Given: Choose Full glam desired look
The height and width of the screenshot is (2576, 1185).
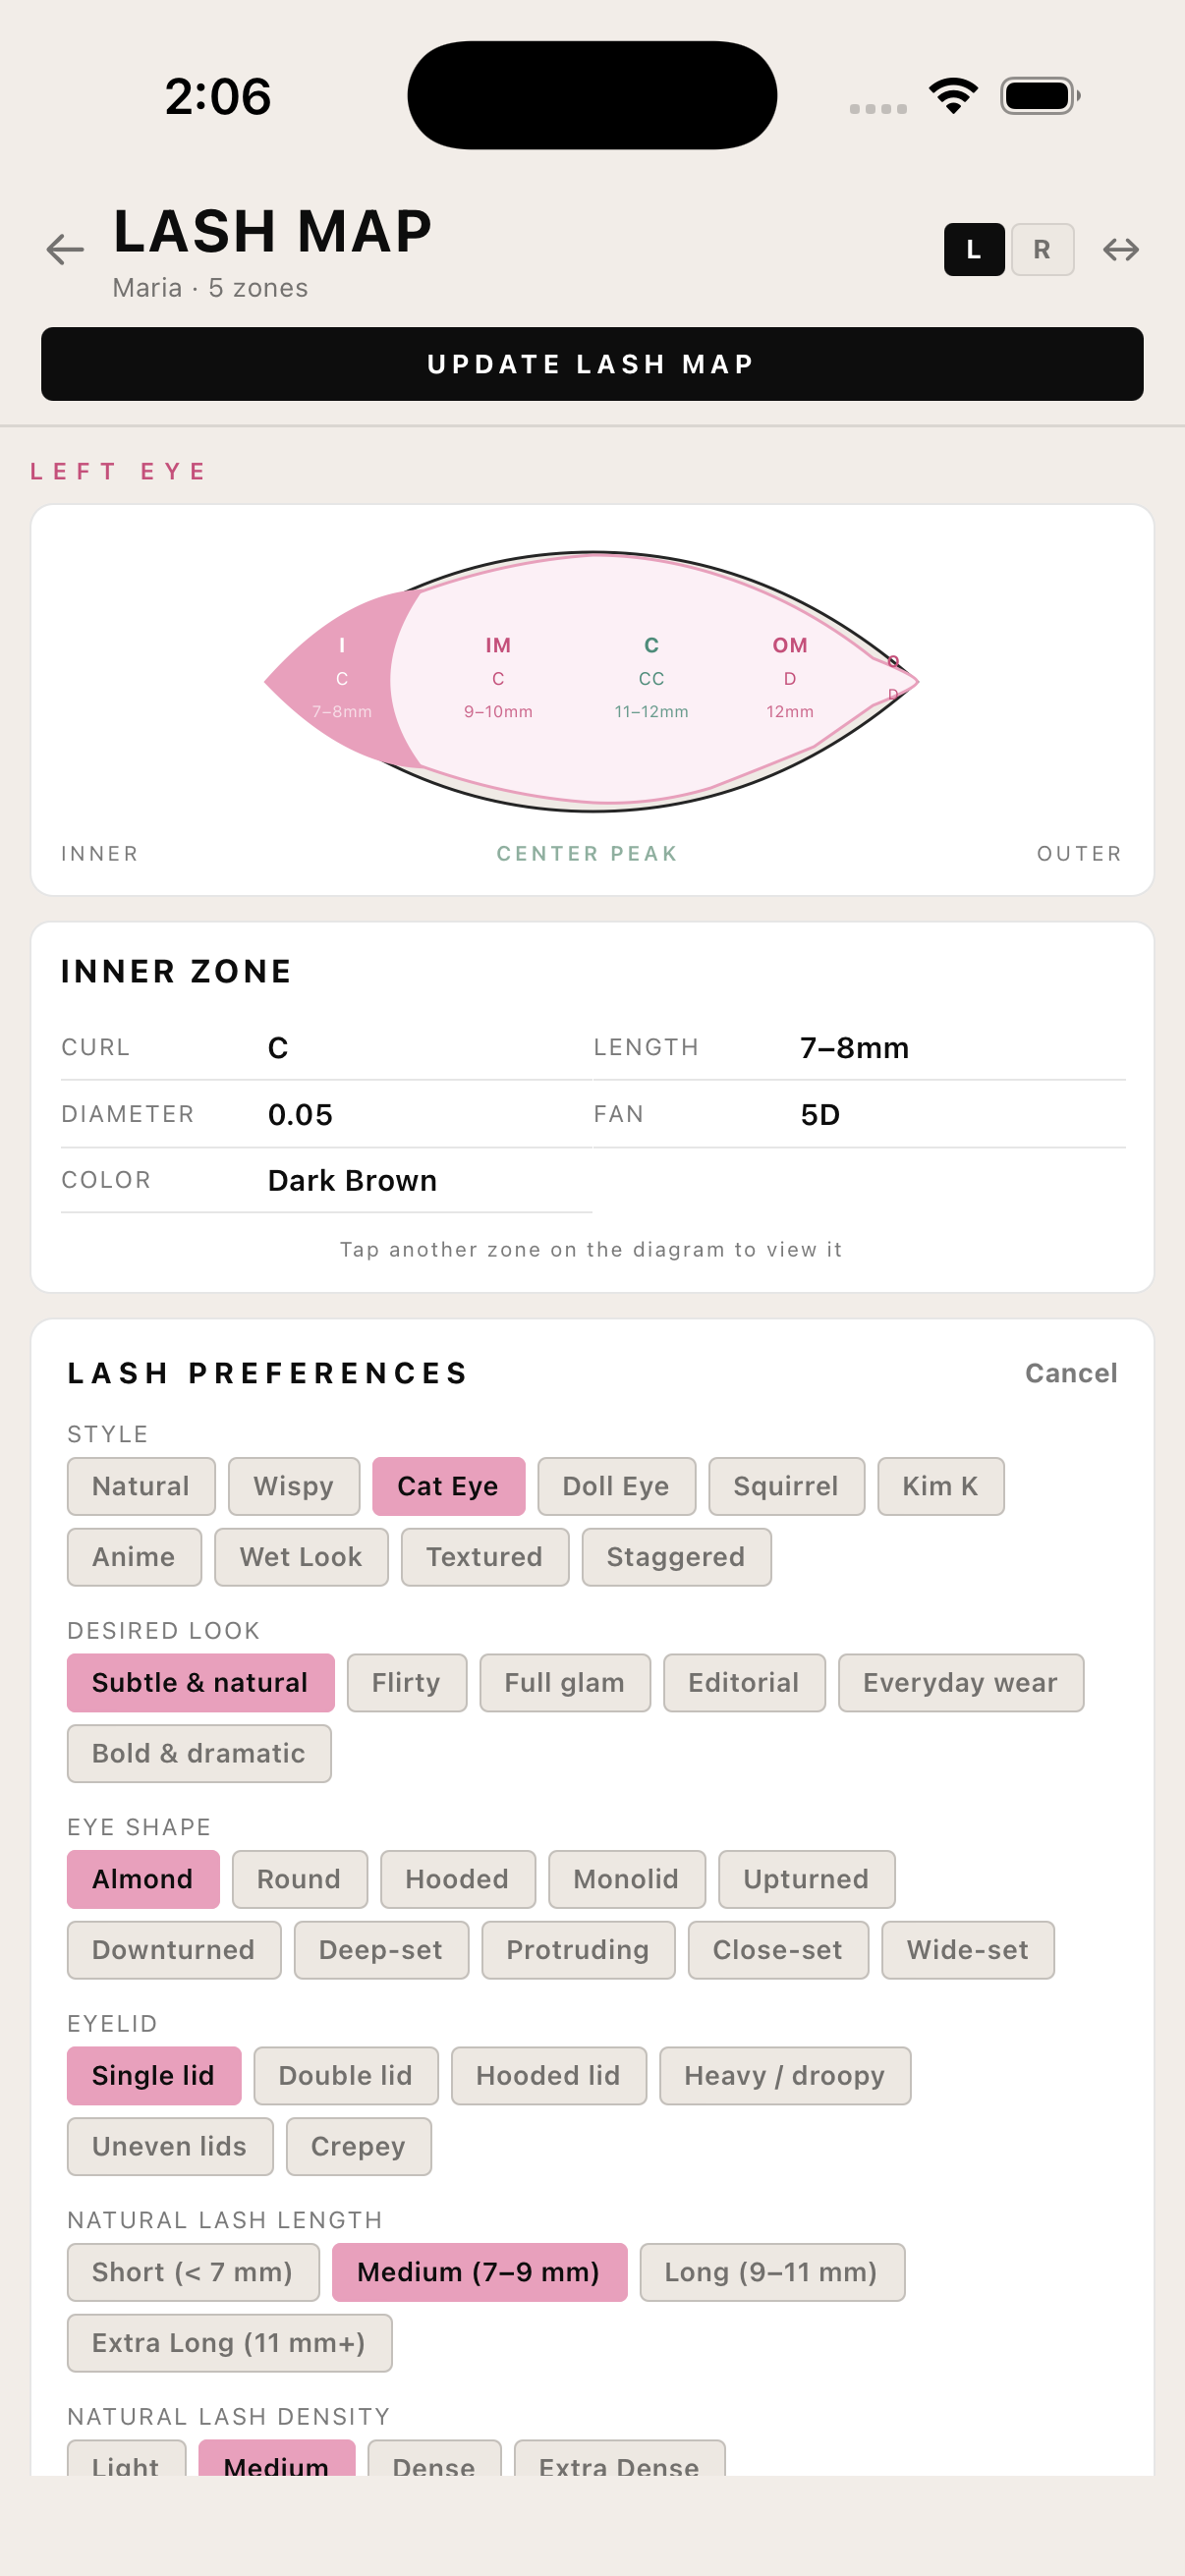Looking at the screenshot, I should (564, 1682).
